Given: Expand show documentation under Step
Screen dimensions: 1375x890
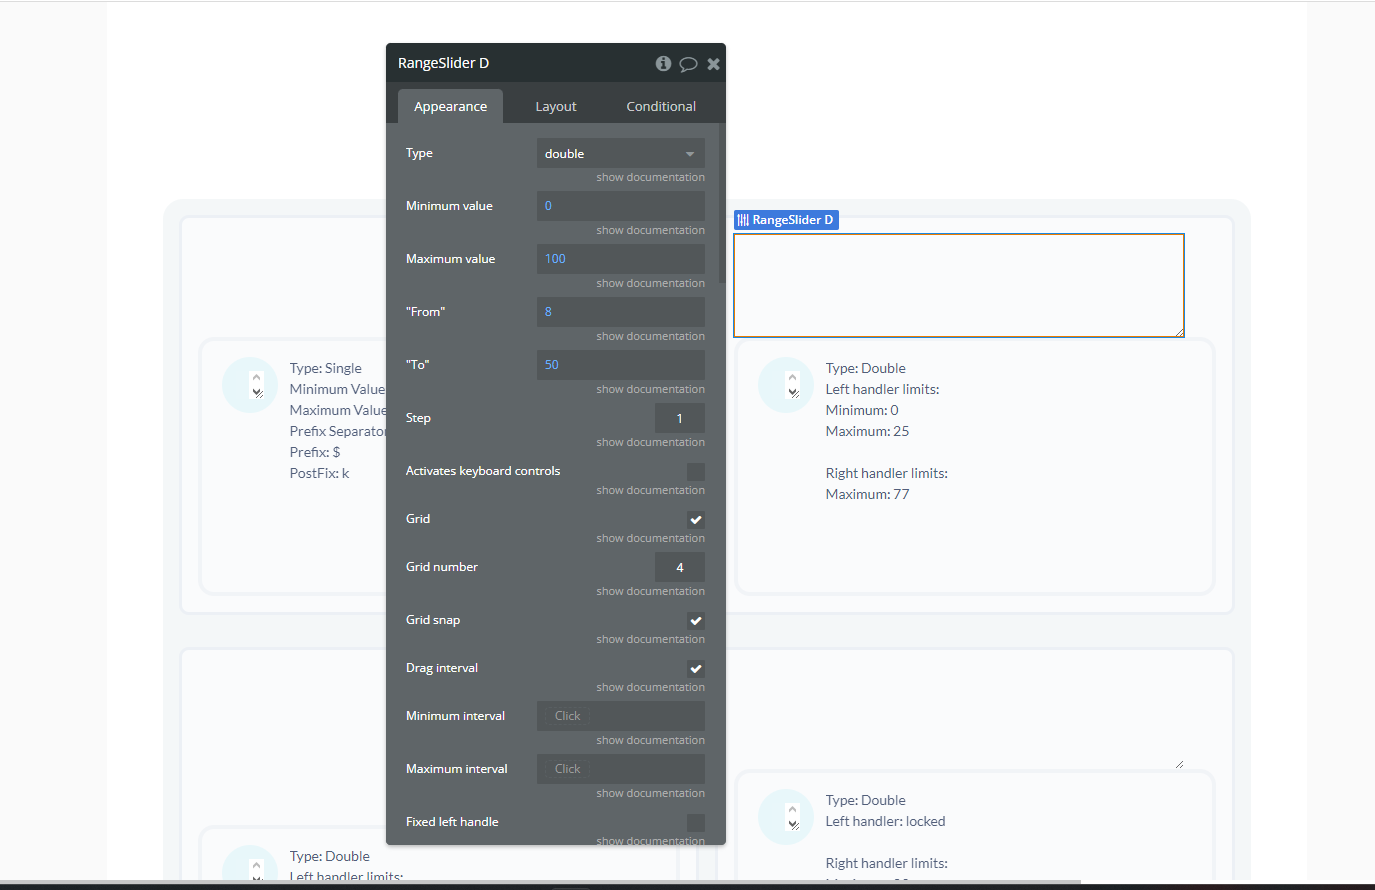Looking at the screenshot, I should coord(650,441).
